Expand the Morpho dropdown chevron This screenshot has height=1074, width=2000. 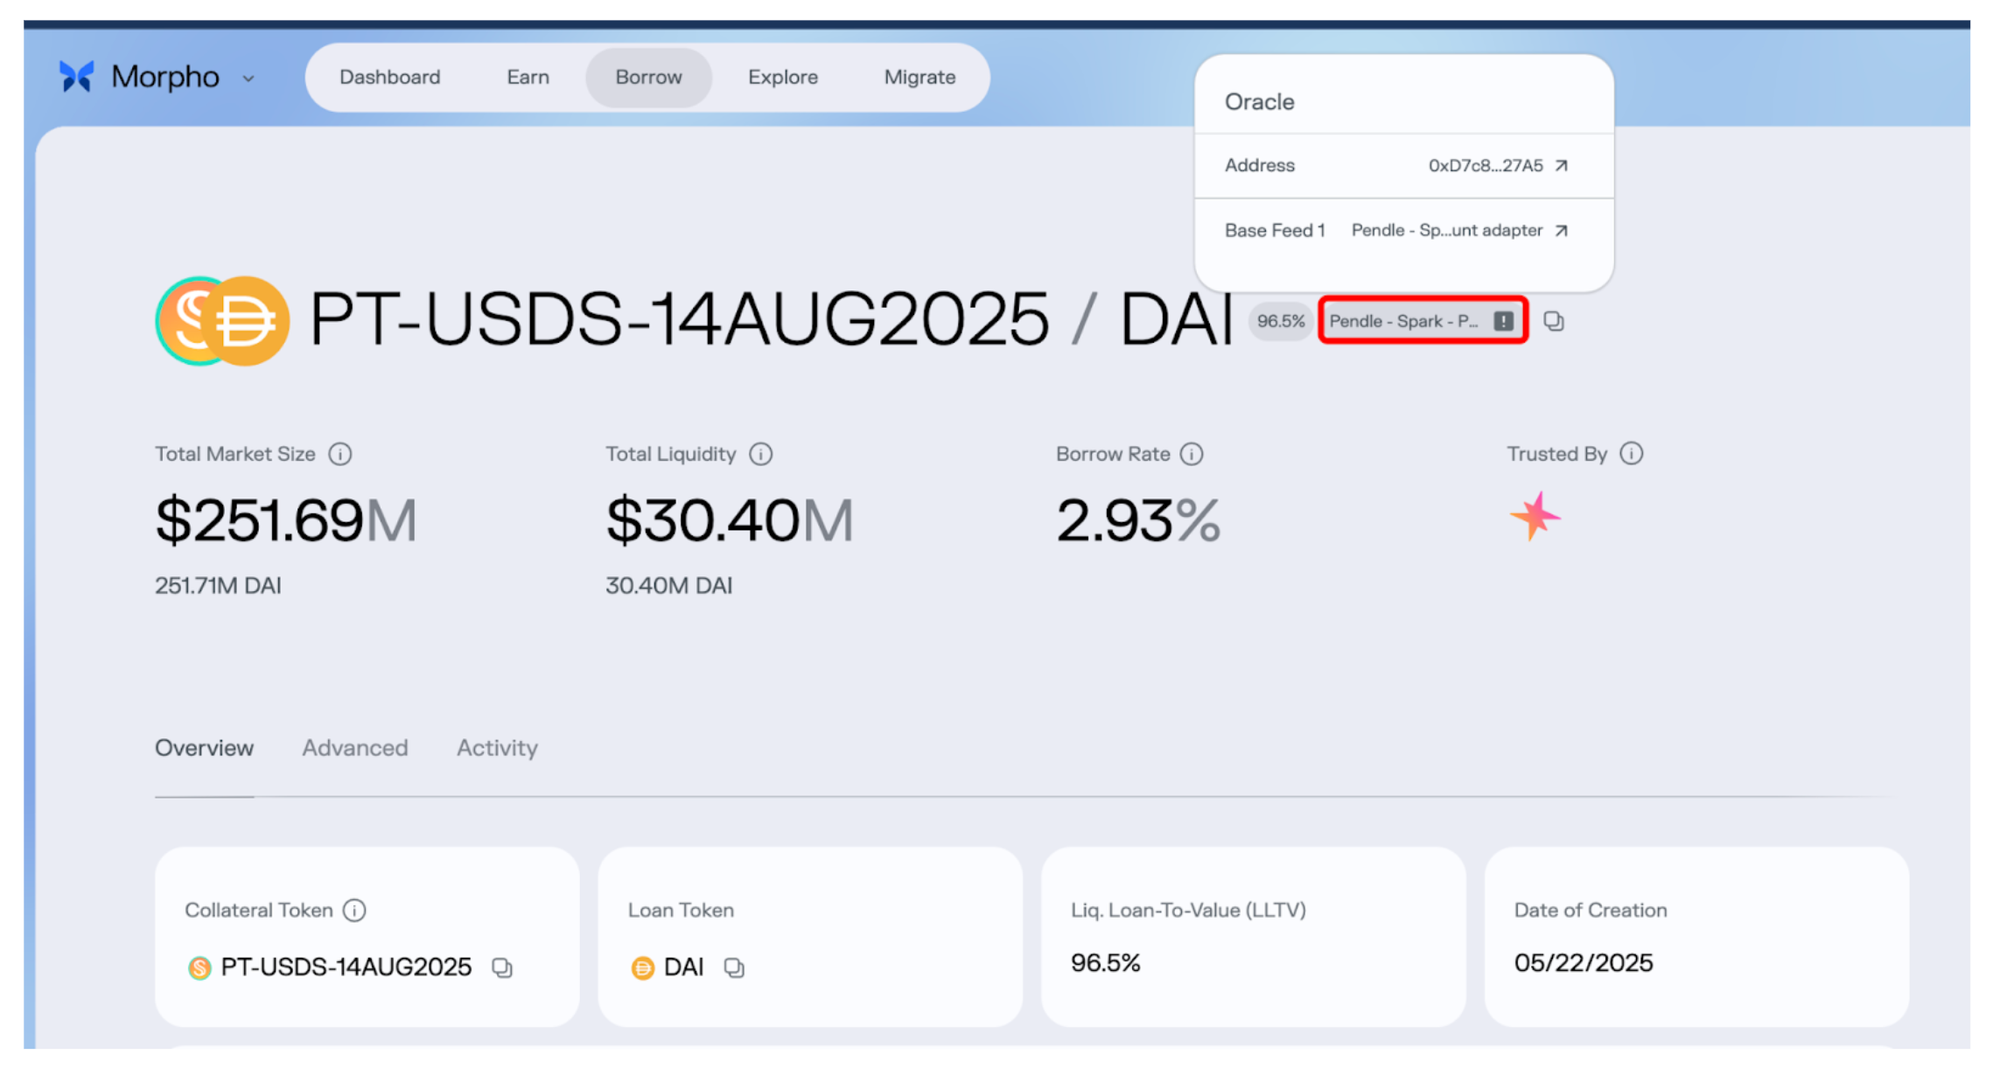(248, 79)
